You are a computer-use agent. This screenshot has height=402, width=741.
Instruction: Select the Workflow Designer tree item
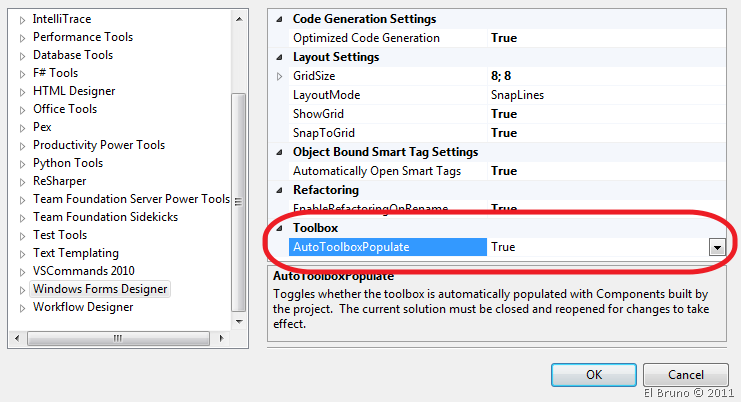pos(83,307)
